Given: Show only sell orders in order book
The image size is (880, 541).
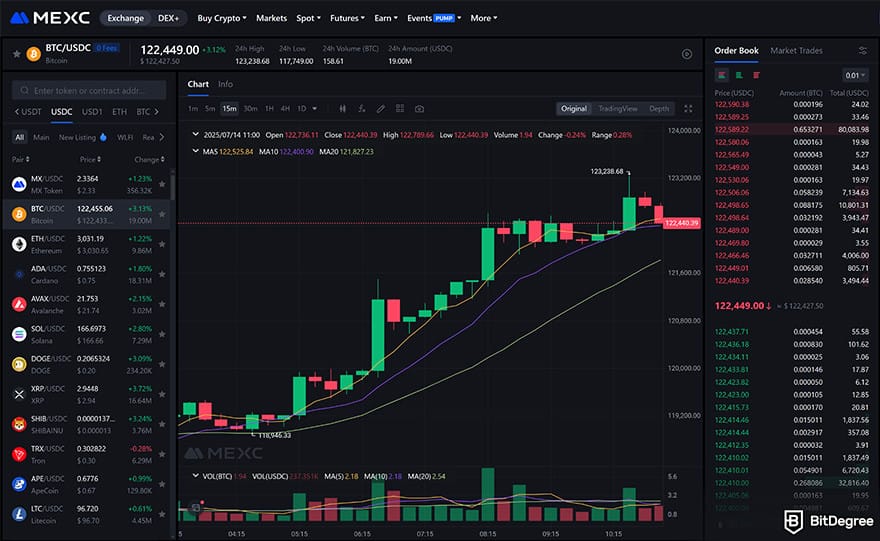Looking at the screenshot, I should (x=756, y=75).
